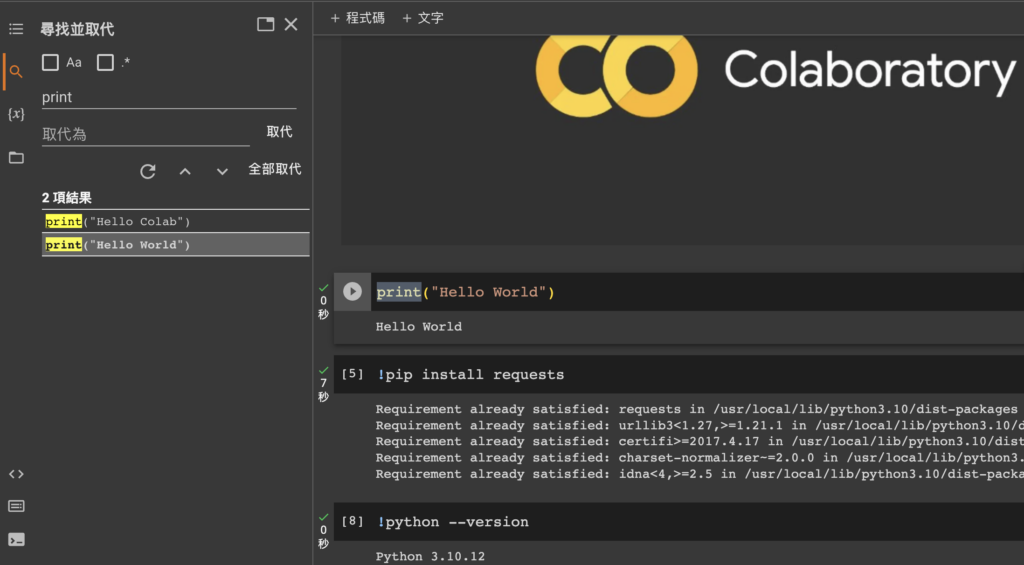Select the search magnifier sidebar icon
This screenshot has height=565, width=1024.
(x=16, y=71)
